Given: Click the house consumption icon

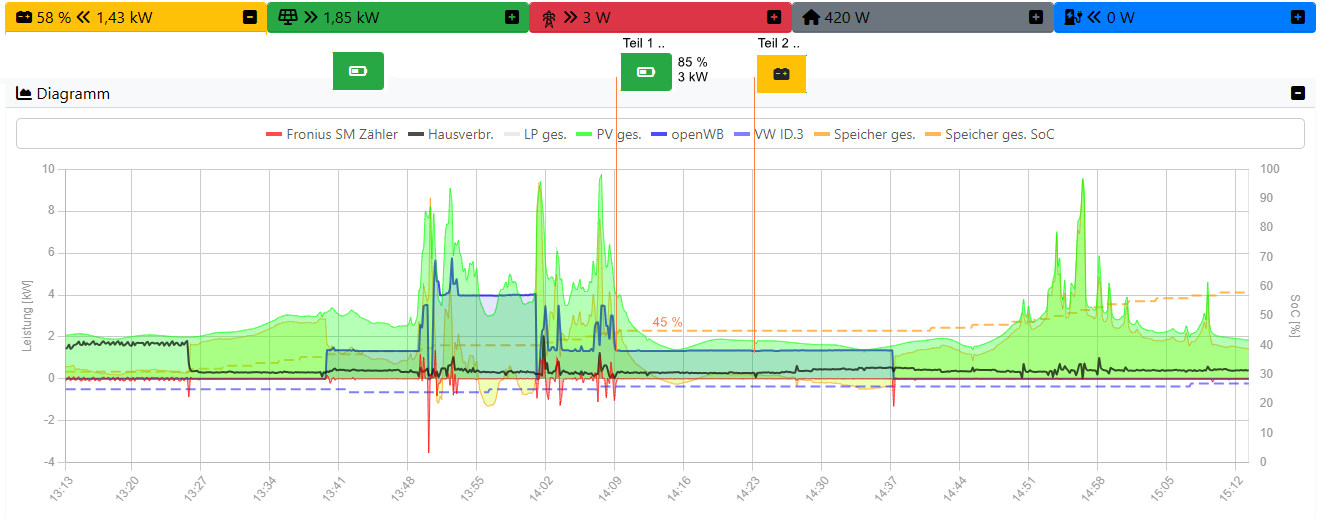Looking at the screenshot, I should (x=811, y=17).
